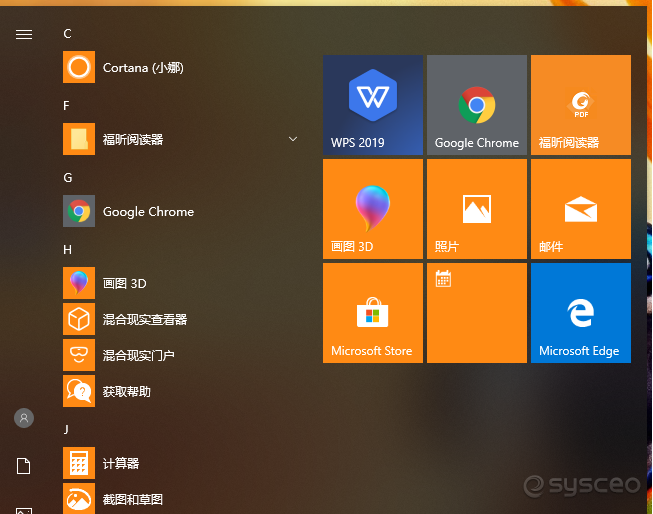This screenshot has height=514, width=653.
Task: Click the '画图 3D' label in app list
Action: [x=125, y=284]
